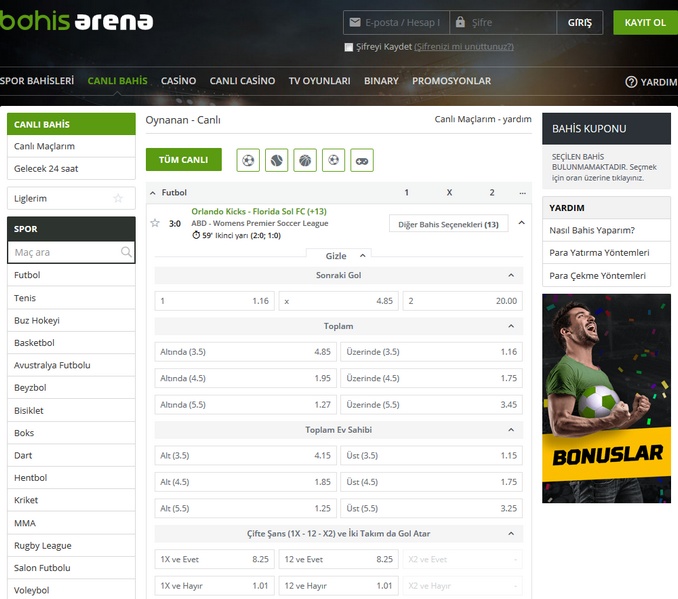This screenshot has height=599, width=678.
Task: Open Canlı Maçlarım - yardım link
Action: 483,119
